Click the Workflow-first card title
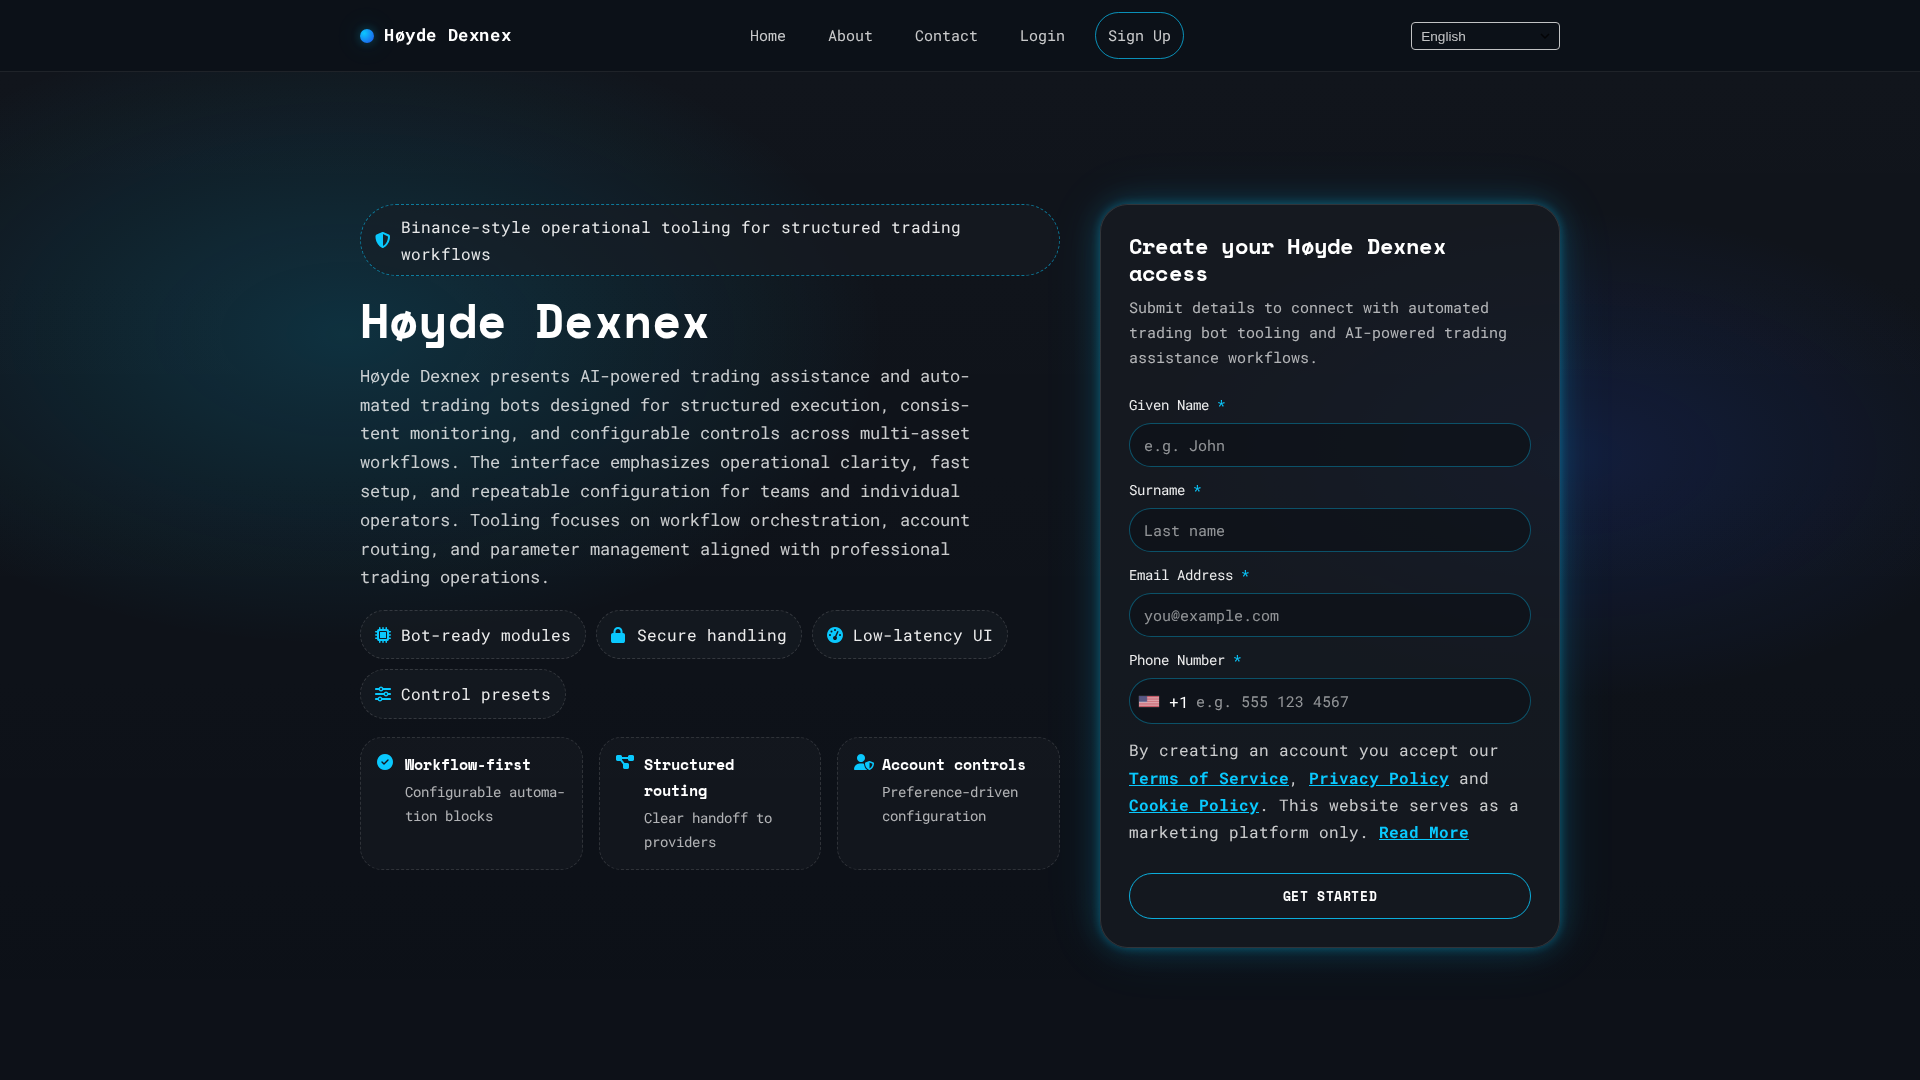 [467, 764]
